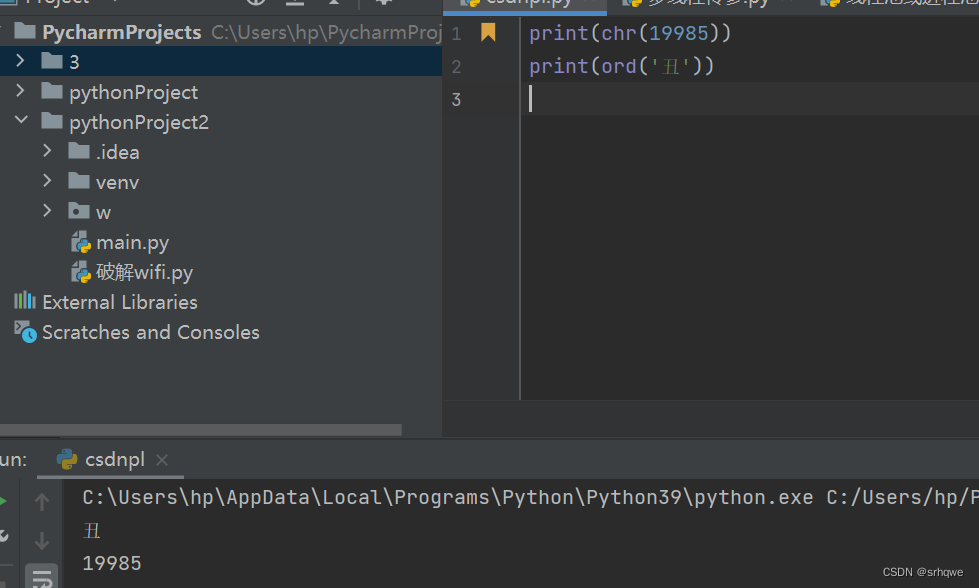Screen dimensions: 979x588
Task: Select main.py in the project tree
Action: (x=131, y=242)
